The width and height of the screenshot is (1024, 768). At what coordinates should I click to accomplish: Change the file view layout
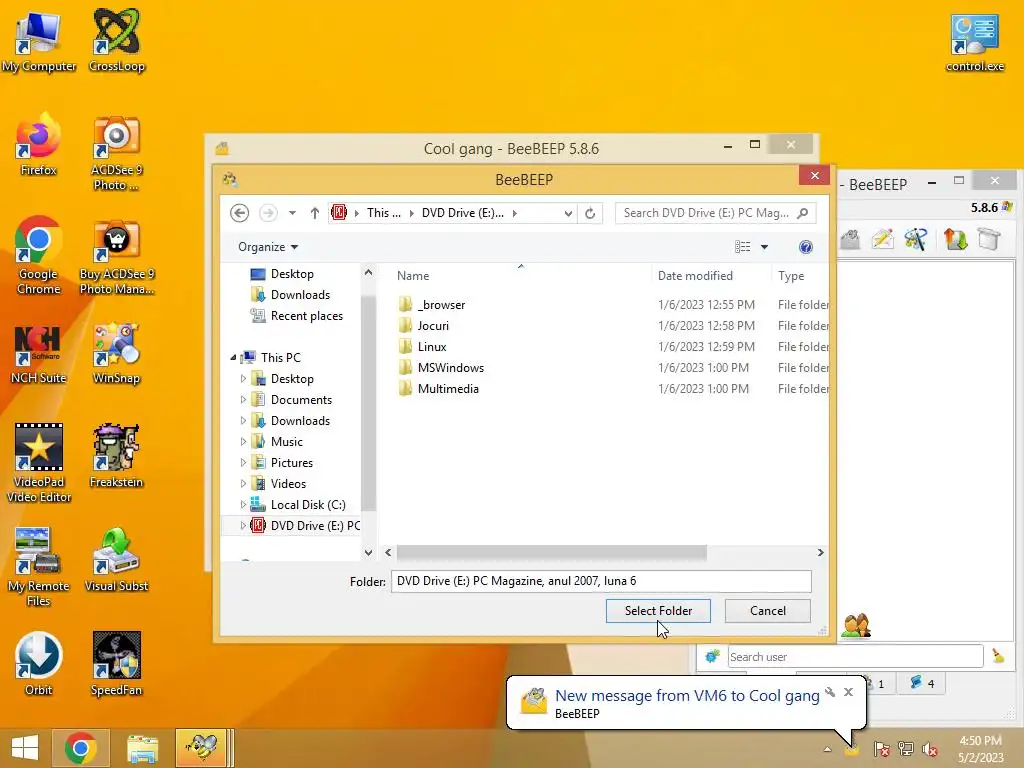(x=743, y=247)
